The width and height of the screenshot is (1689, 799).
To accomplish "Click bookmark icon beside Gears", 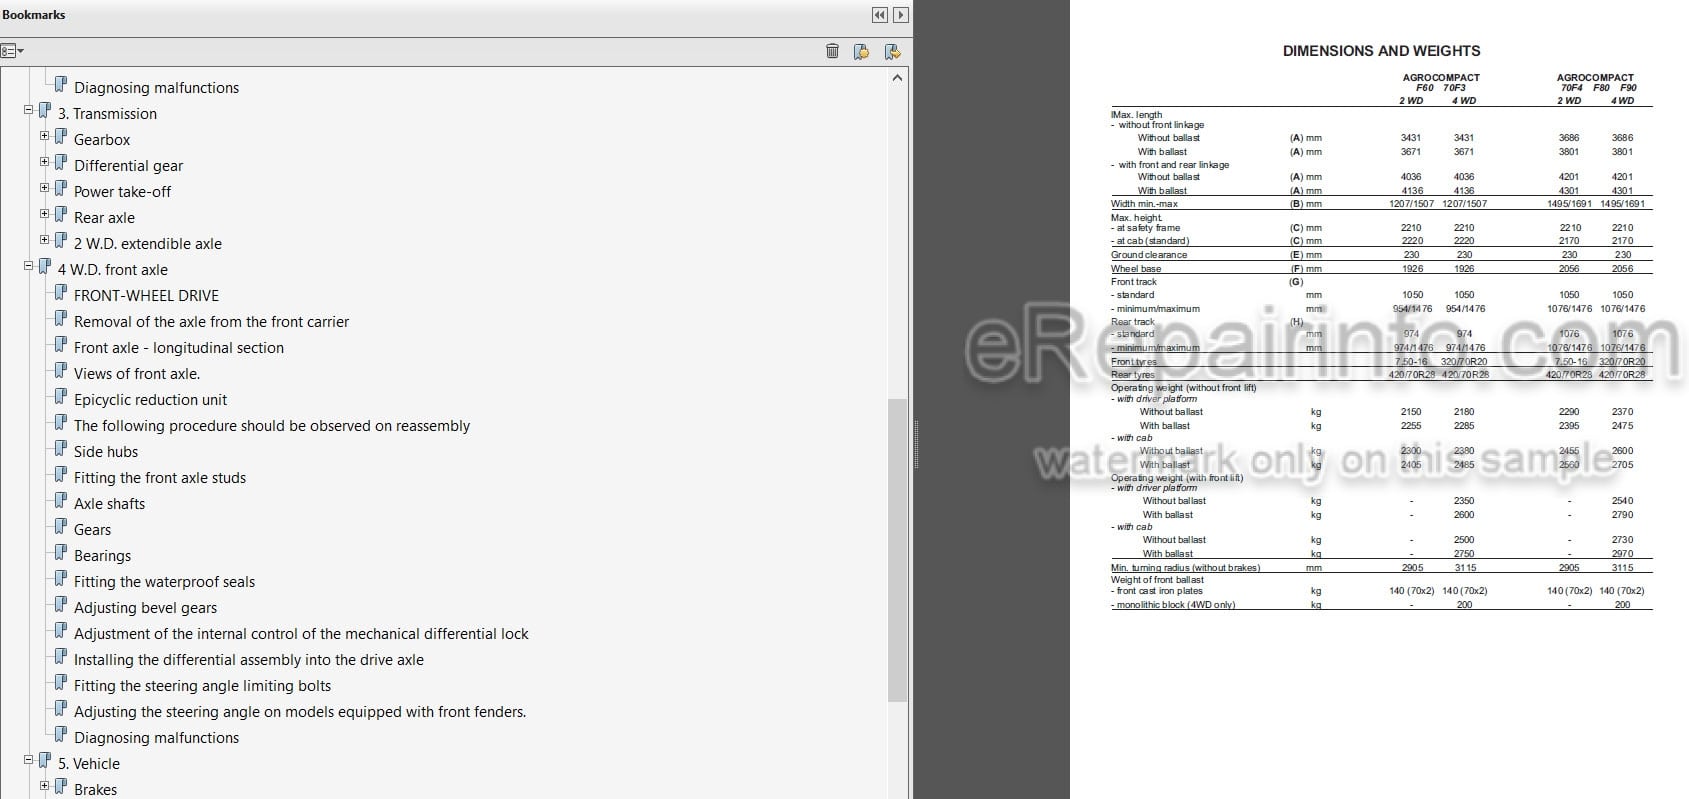I will [x=61, y=527].
